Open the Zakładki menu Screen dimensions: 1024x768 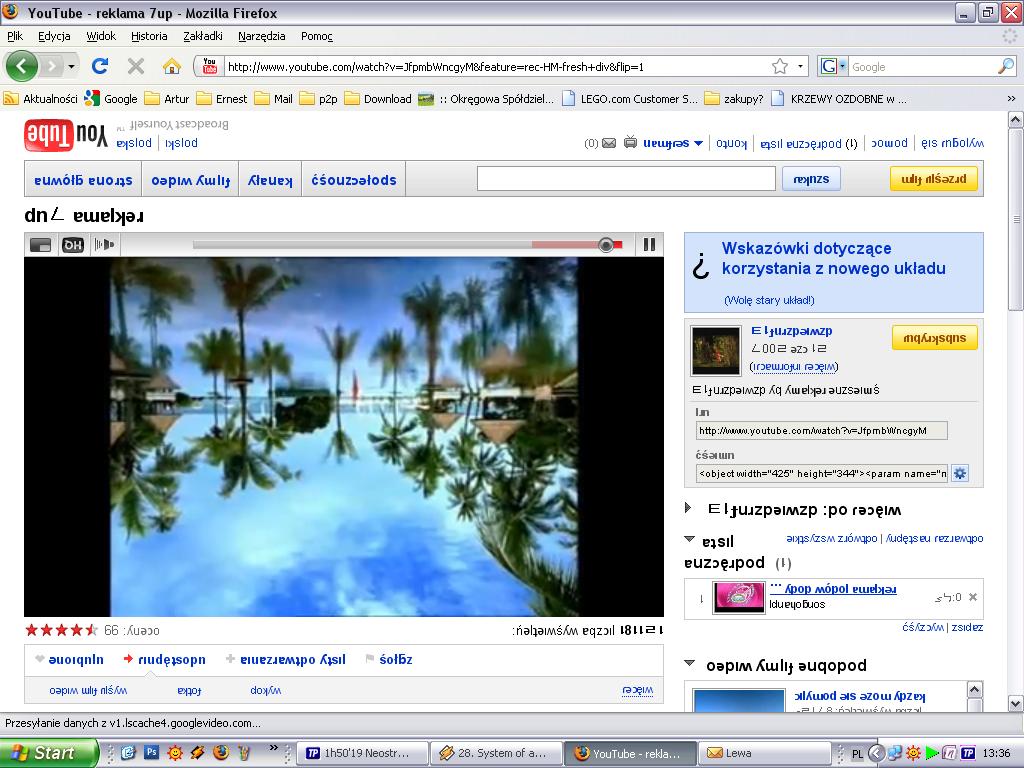(202, 36)
